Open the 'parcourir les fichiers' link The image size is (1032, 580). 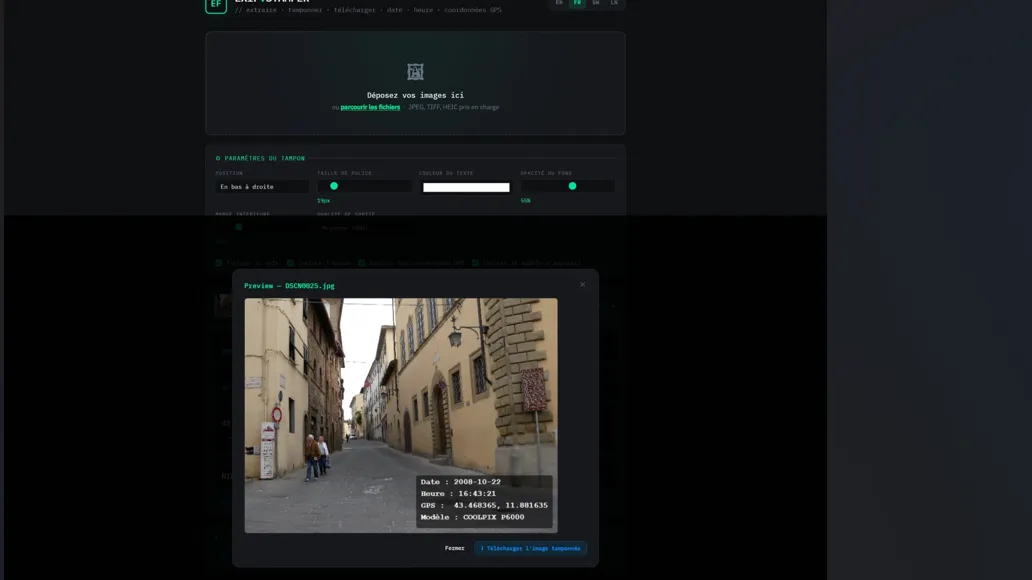point(370,107)
